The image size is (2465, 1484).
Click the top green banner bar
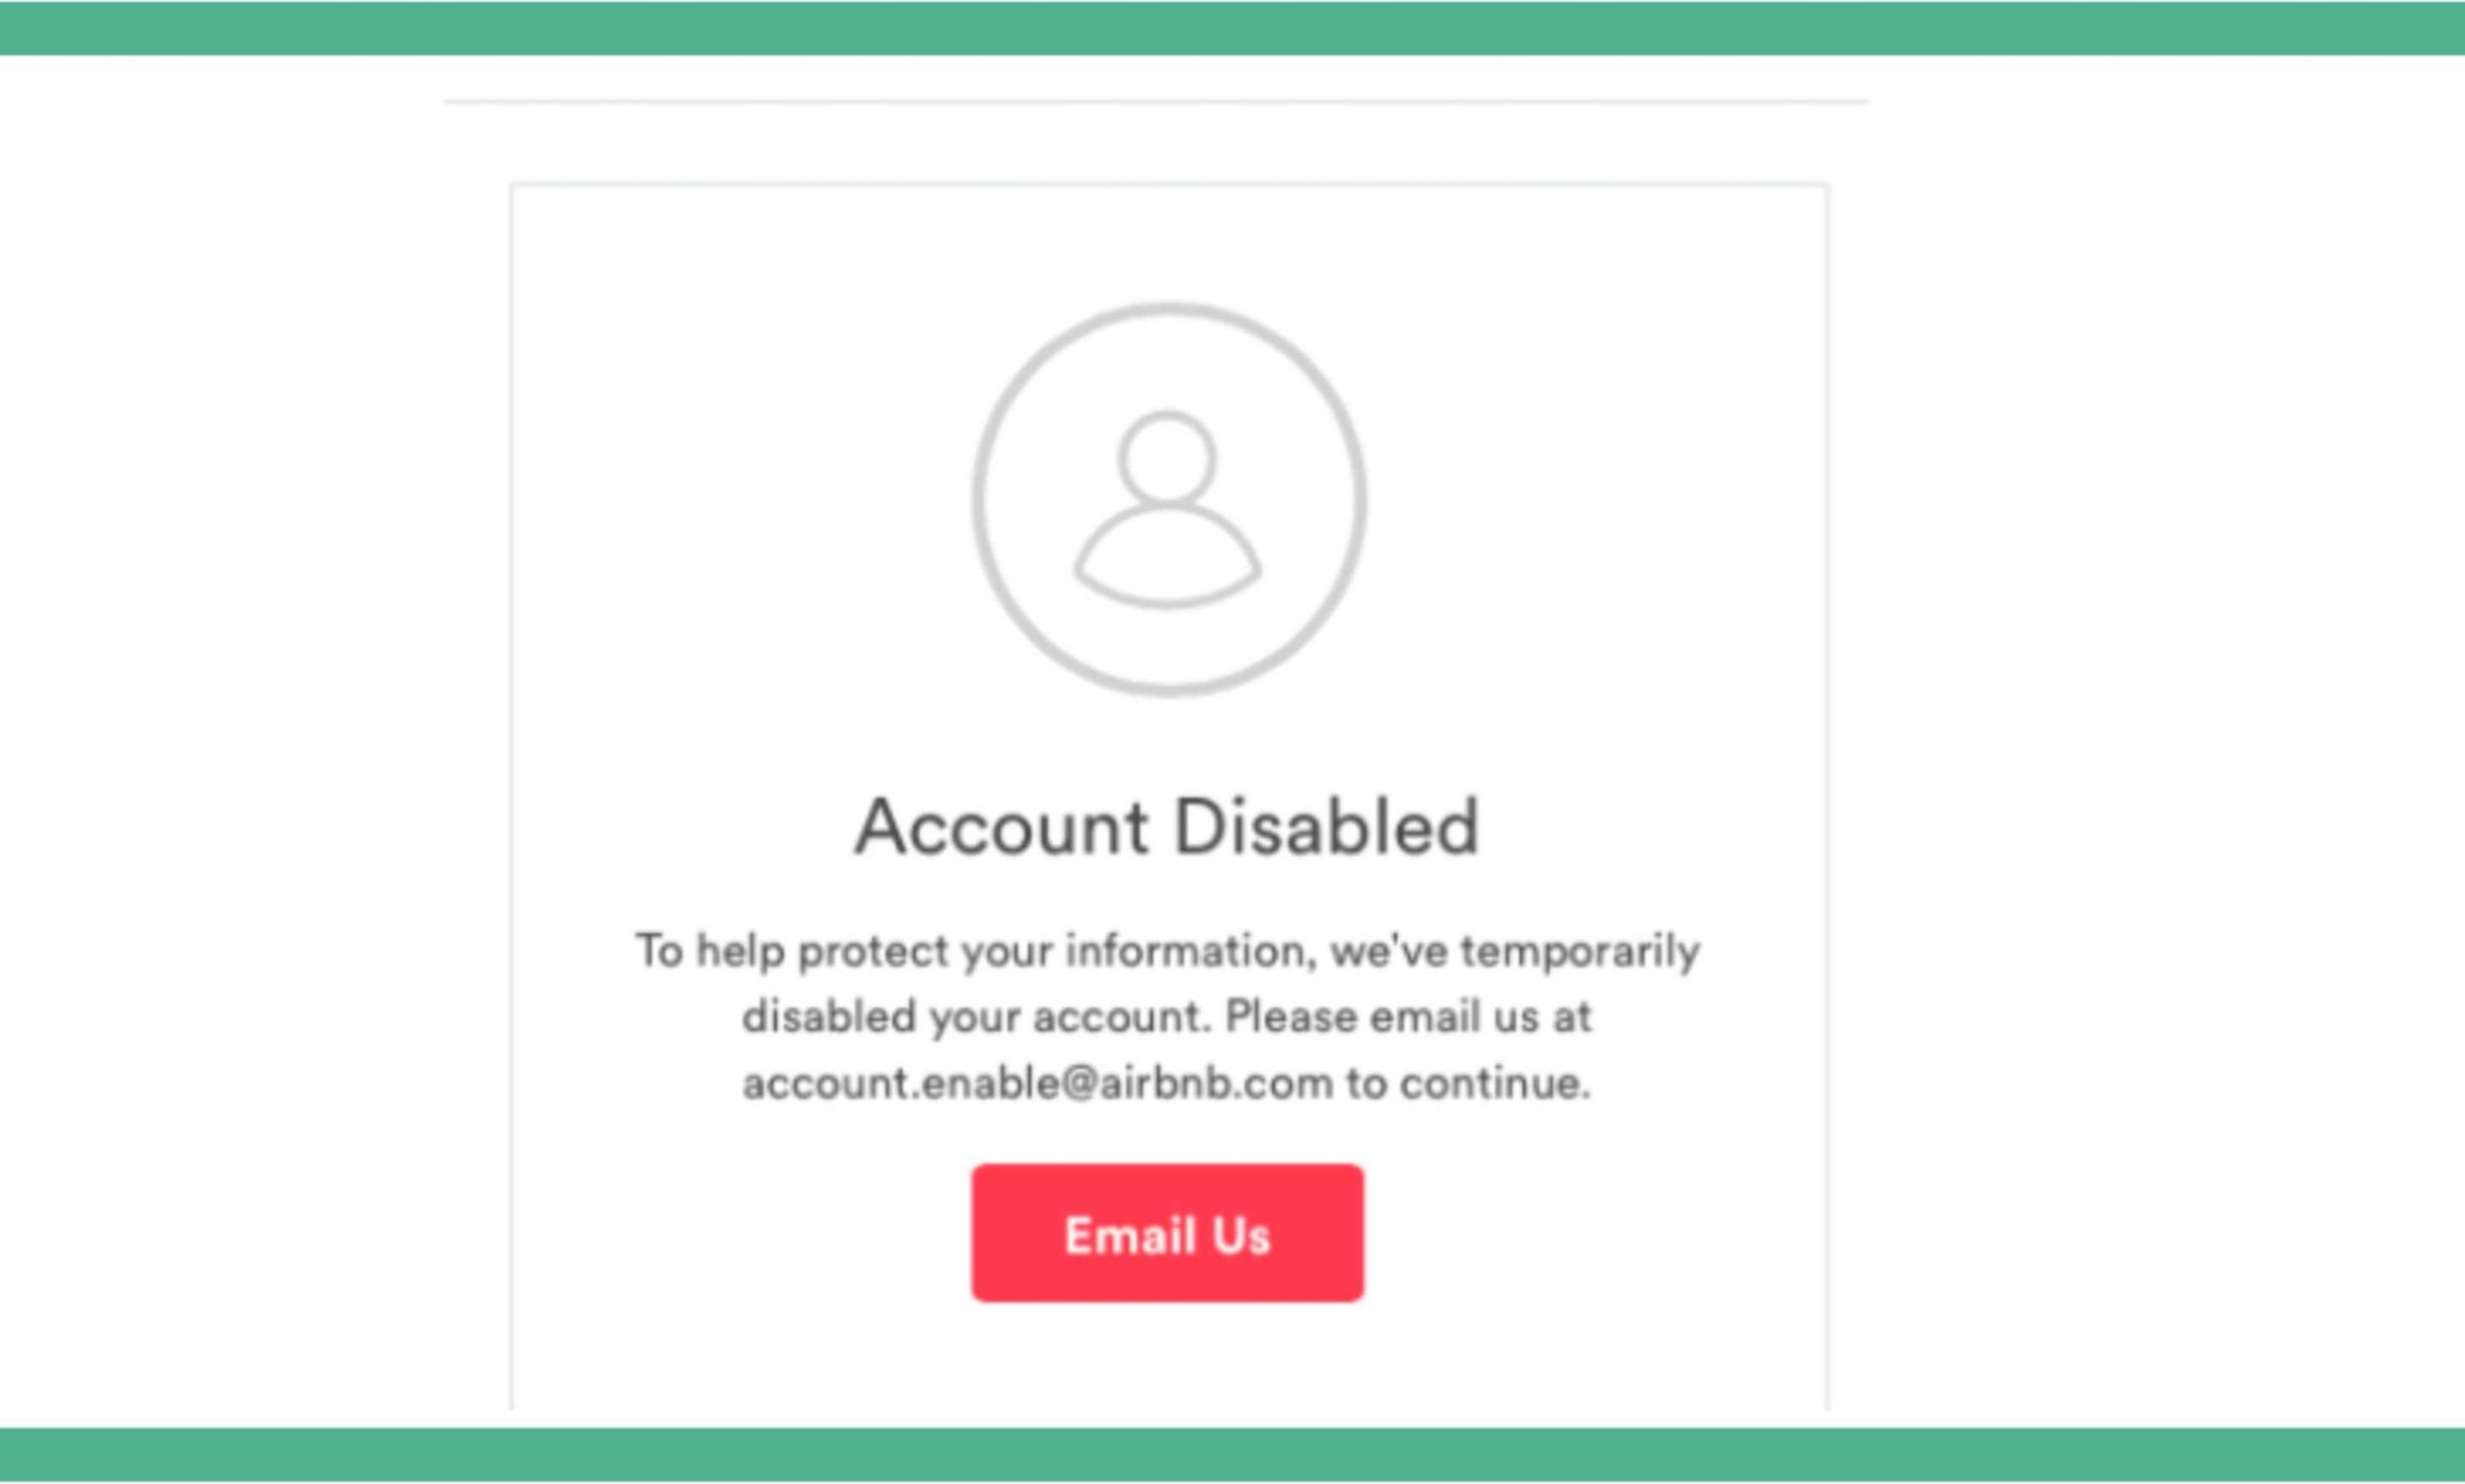pos(1232,27)
